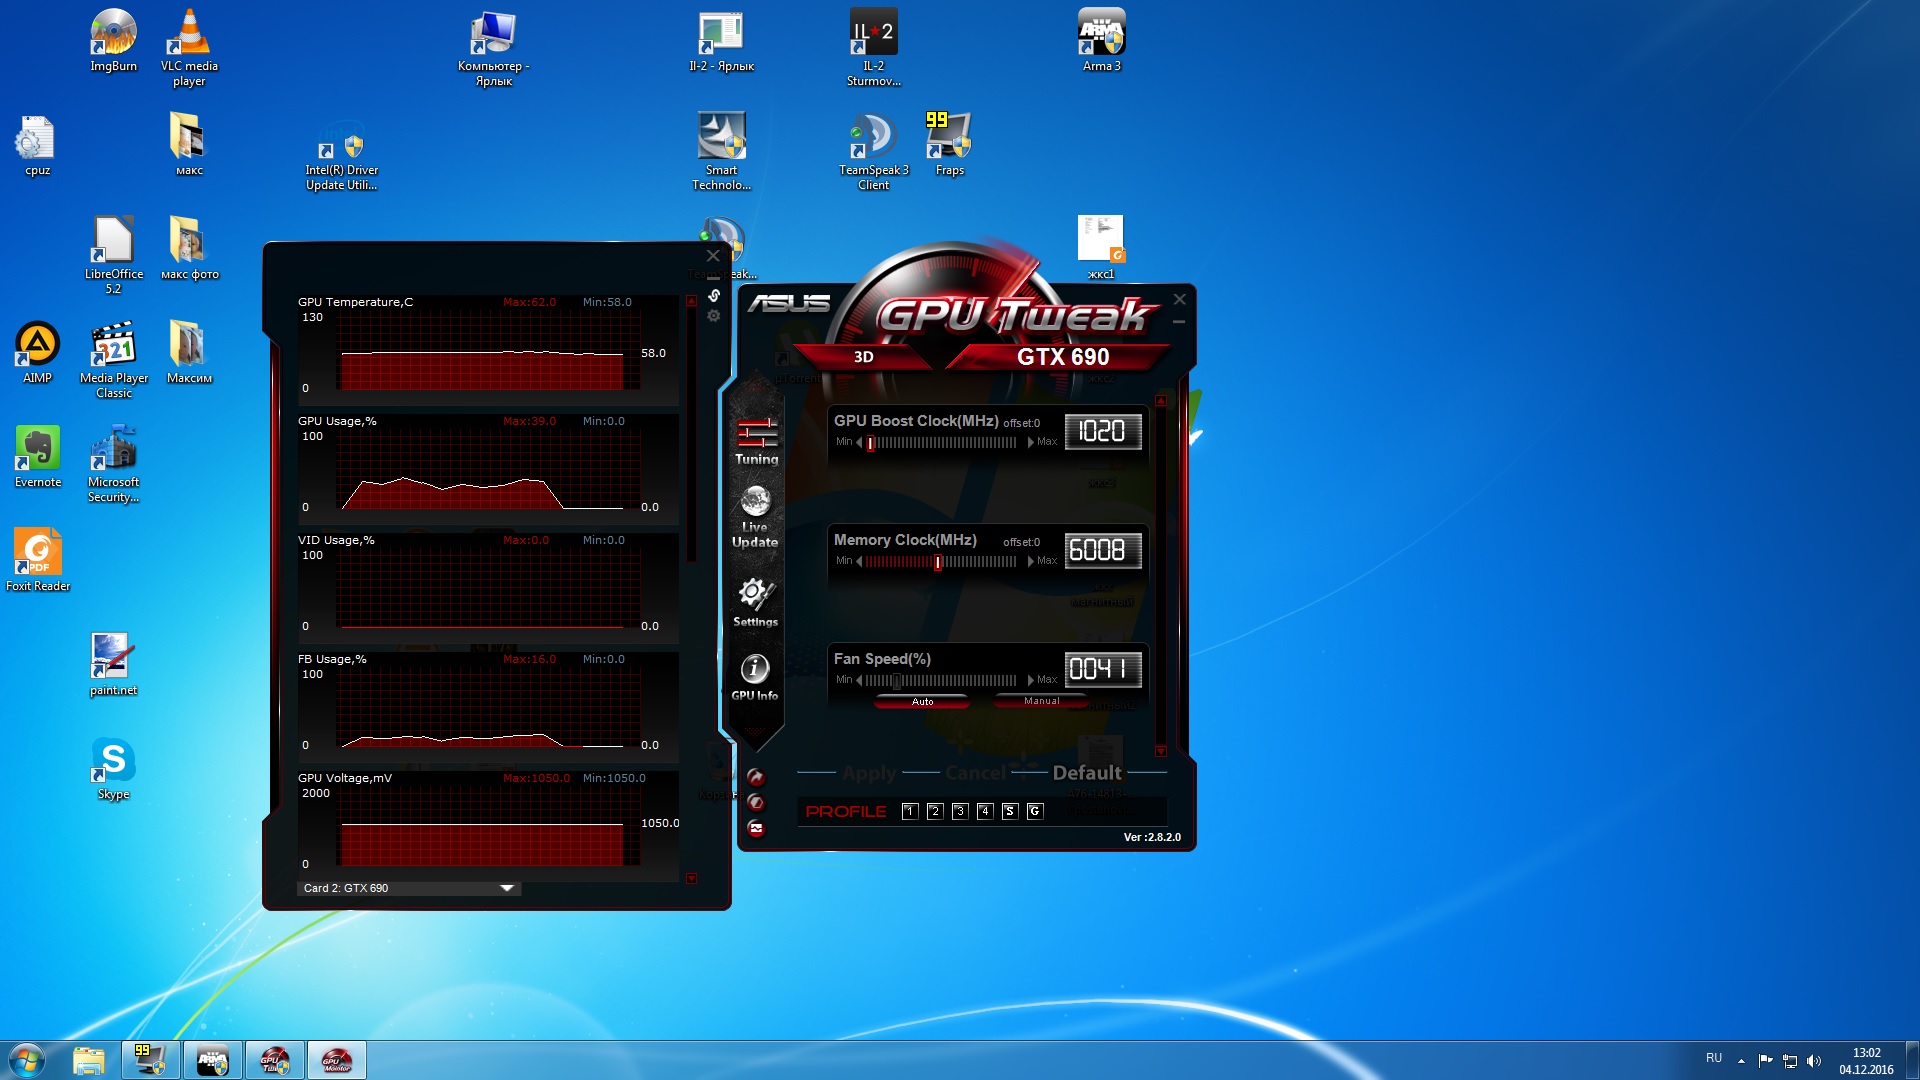The height and width of the screenshot is (1080, 1920).
Task: Select Evernote desktop icon
Action: pos(38,456)
